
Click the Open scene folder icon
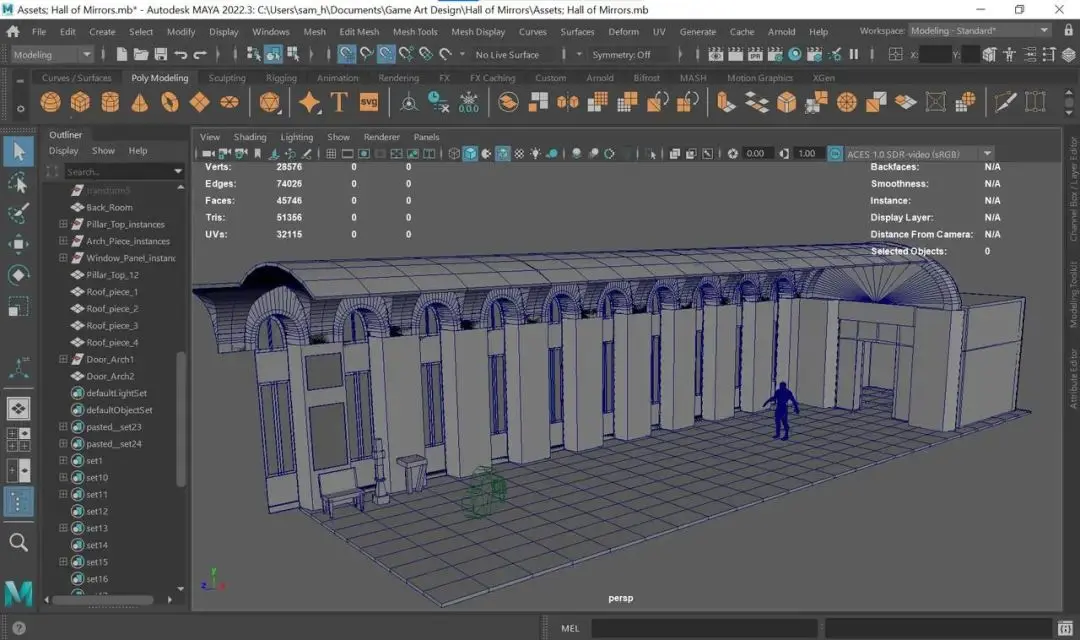[x=141, y=54]
